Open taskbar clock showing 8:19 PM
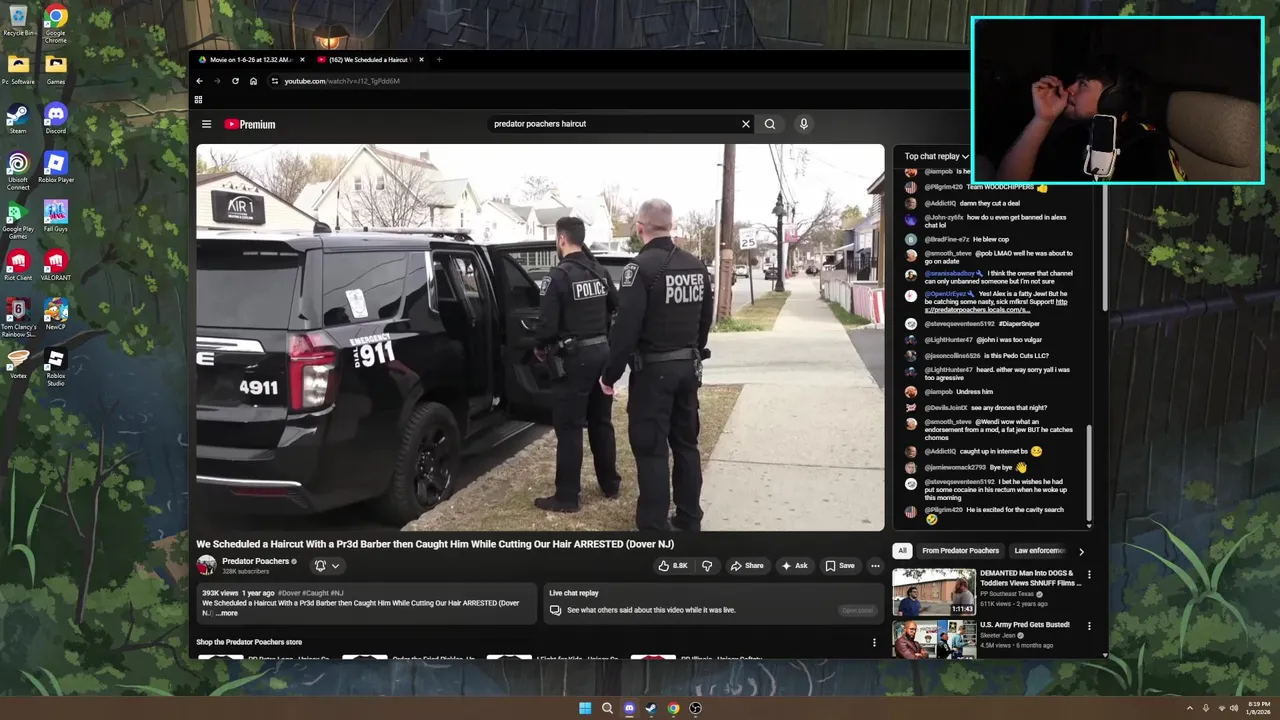 [1258, 708]
